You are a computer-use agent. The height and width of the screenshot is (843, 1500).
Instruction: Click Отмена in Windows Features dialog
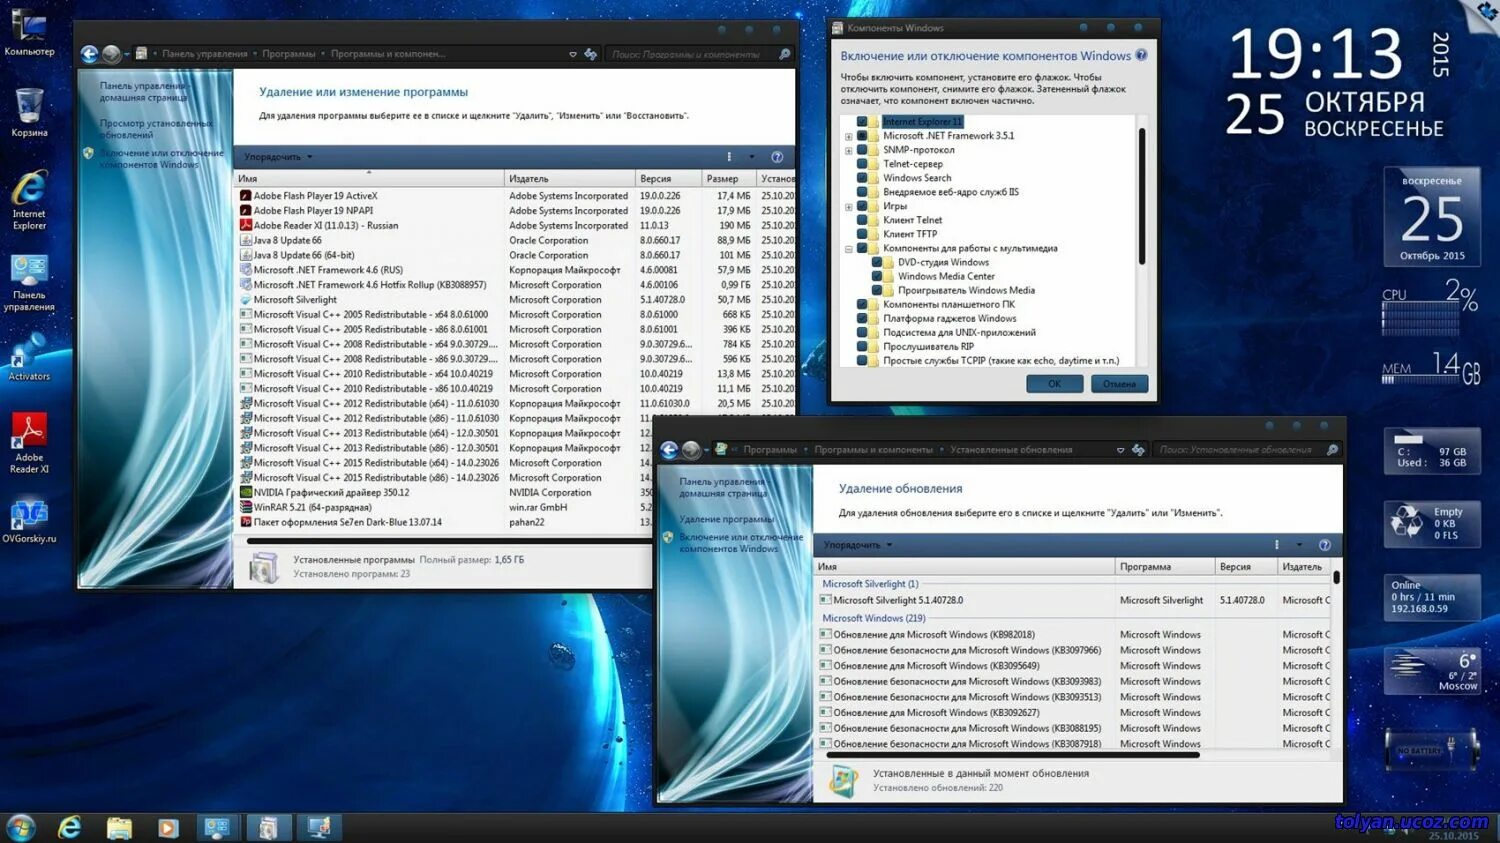1119,384
